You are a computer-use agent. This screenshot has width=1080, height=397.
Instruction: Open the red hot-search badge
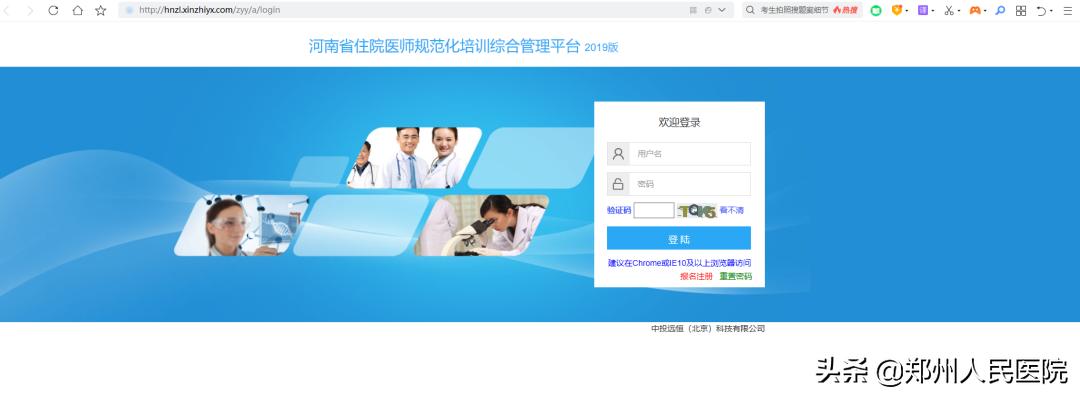click(x=846, y=10)
